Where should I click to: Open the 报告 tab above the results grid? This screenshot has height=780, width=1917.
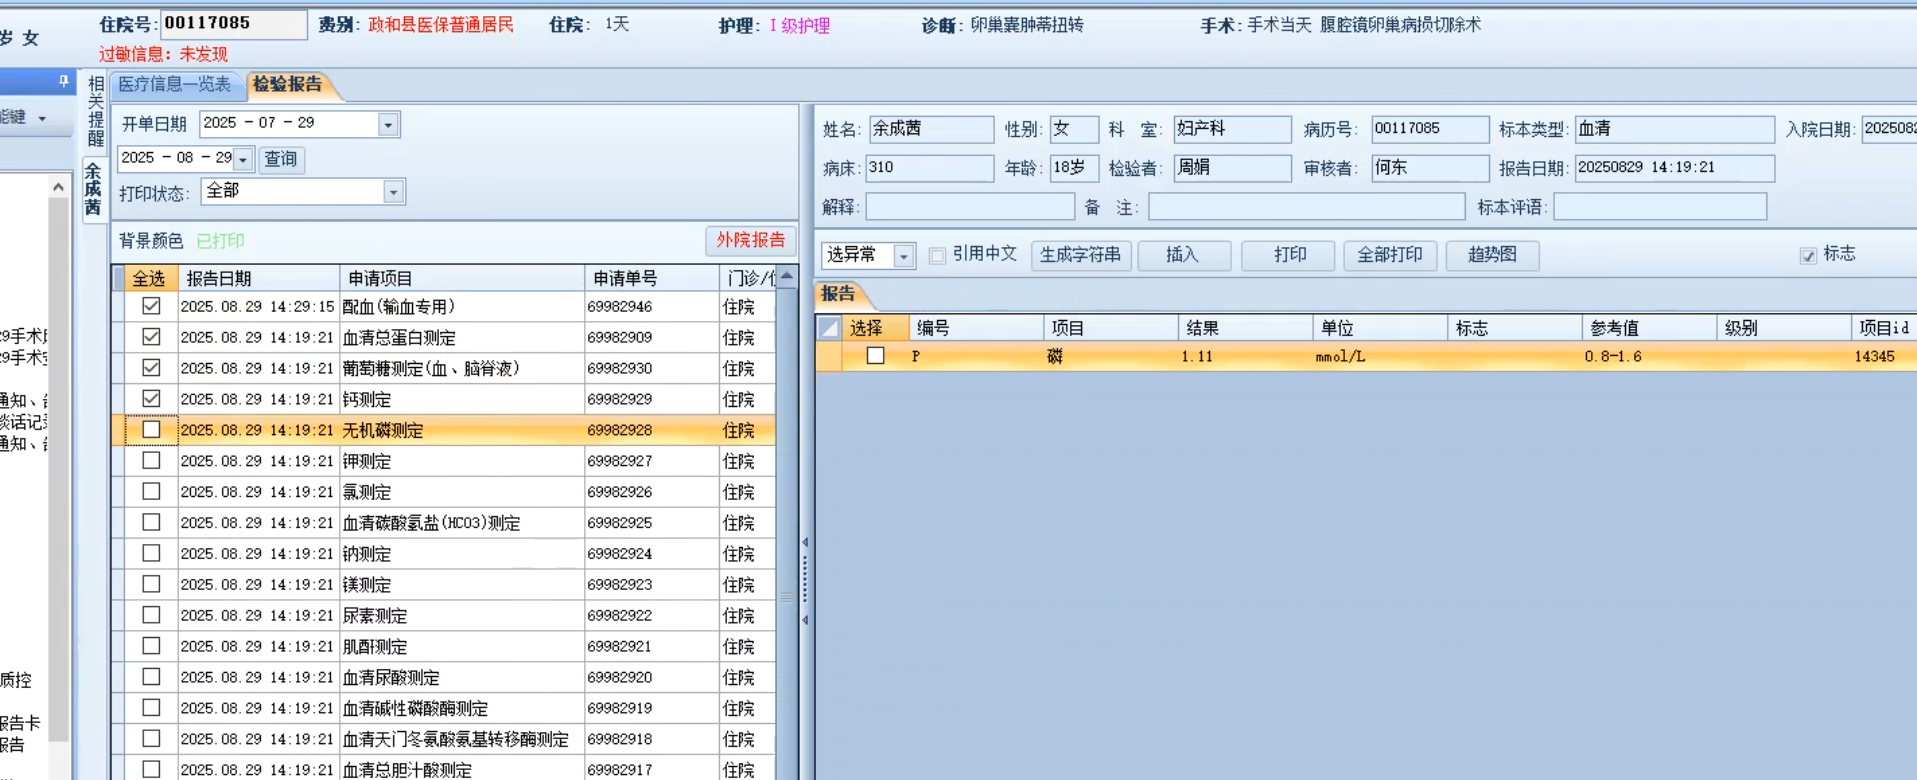click(x=838, y=294)
